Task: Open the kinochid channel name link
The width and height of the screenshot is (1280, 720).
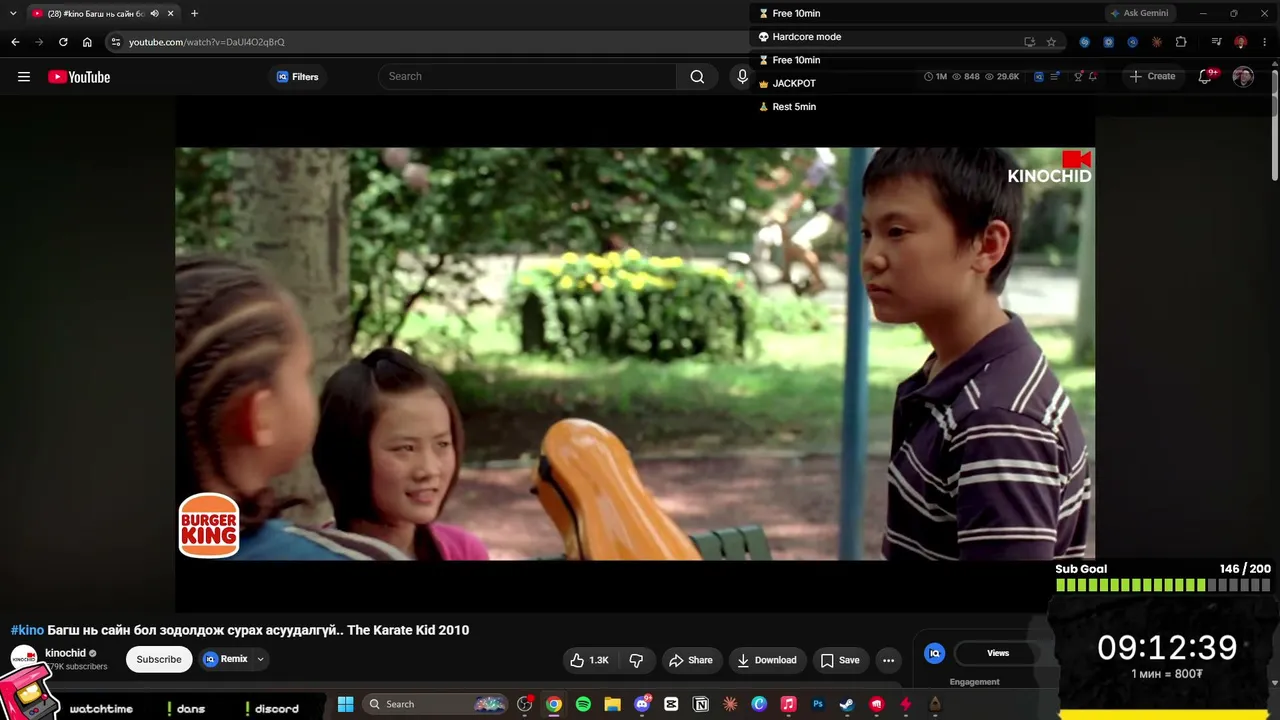Action: click(65, 653)
